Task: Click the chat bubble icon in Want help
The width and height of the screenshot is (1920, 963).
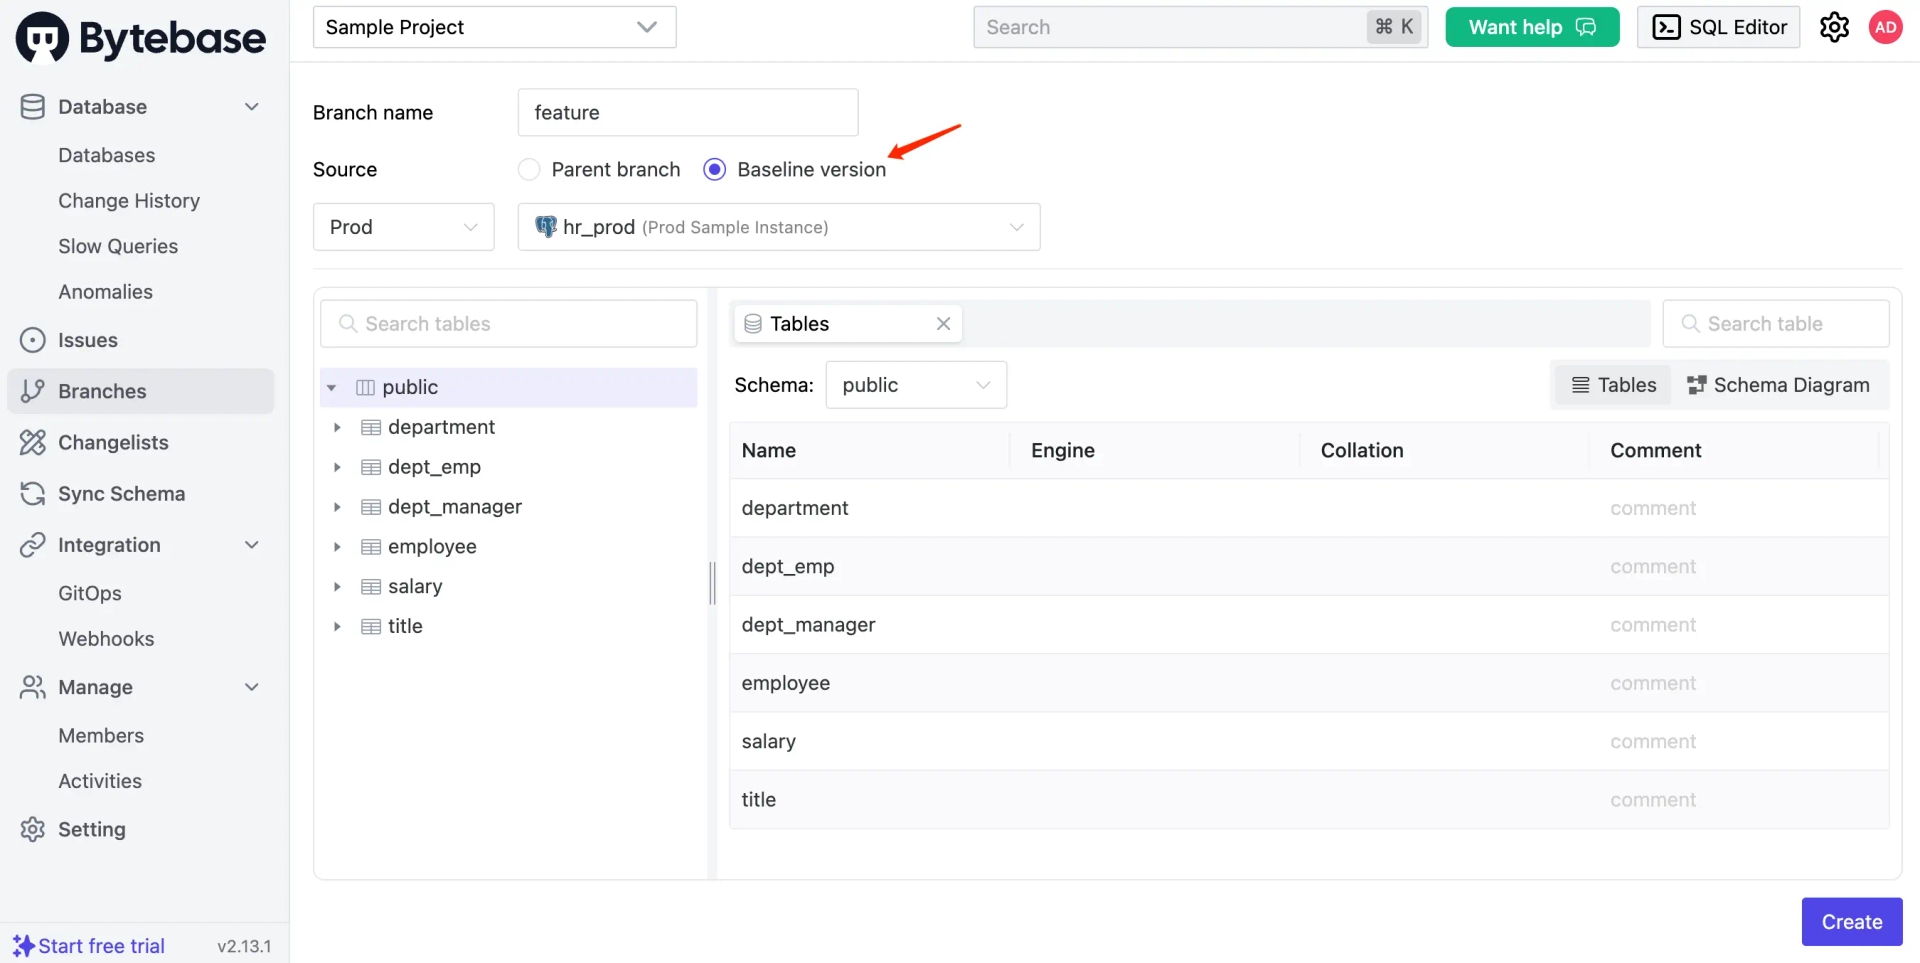Action: pyautogui.click(x=1586, y=27)
